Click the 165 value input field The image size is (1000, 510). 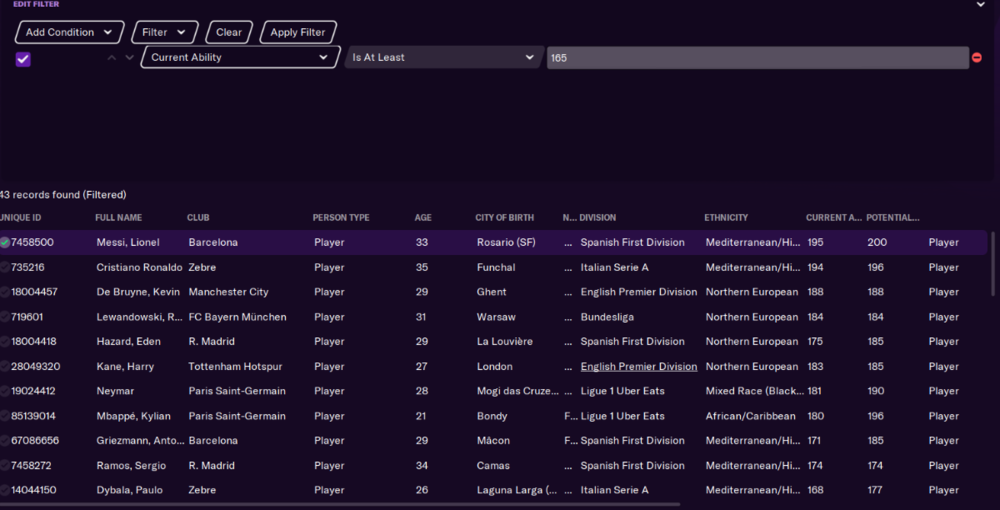pos(758,57)
